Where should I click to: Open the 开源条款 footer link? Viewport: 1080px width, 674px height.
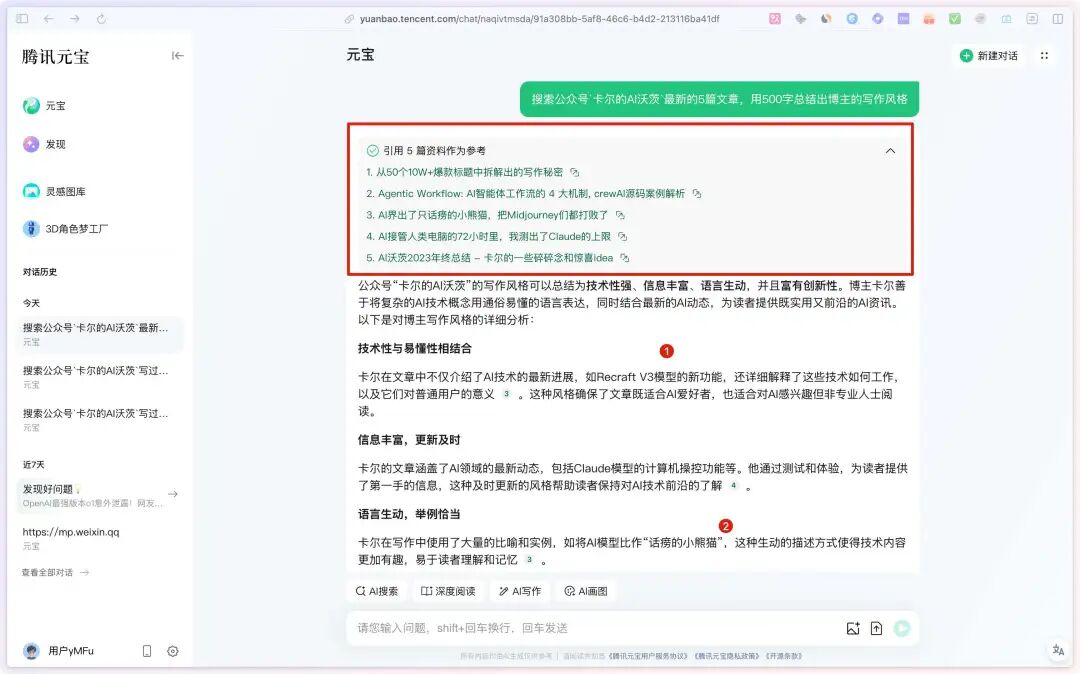tap(783, 656)
